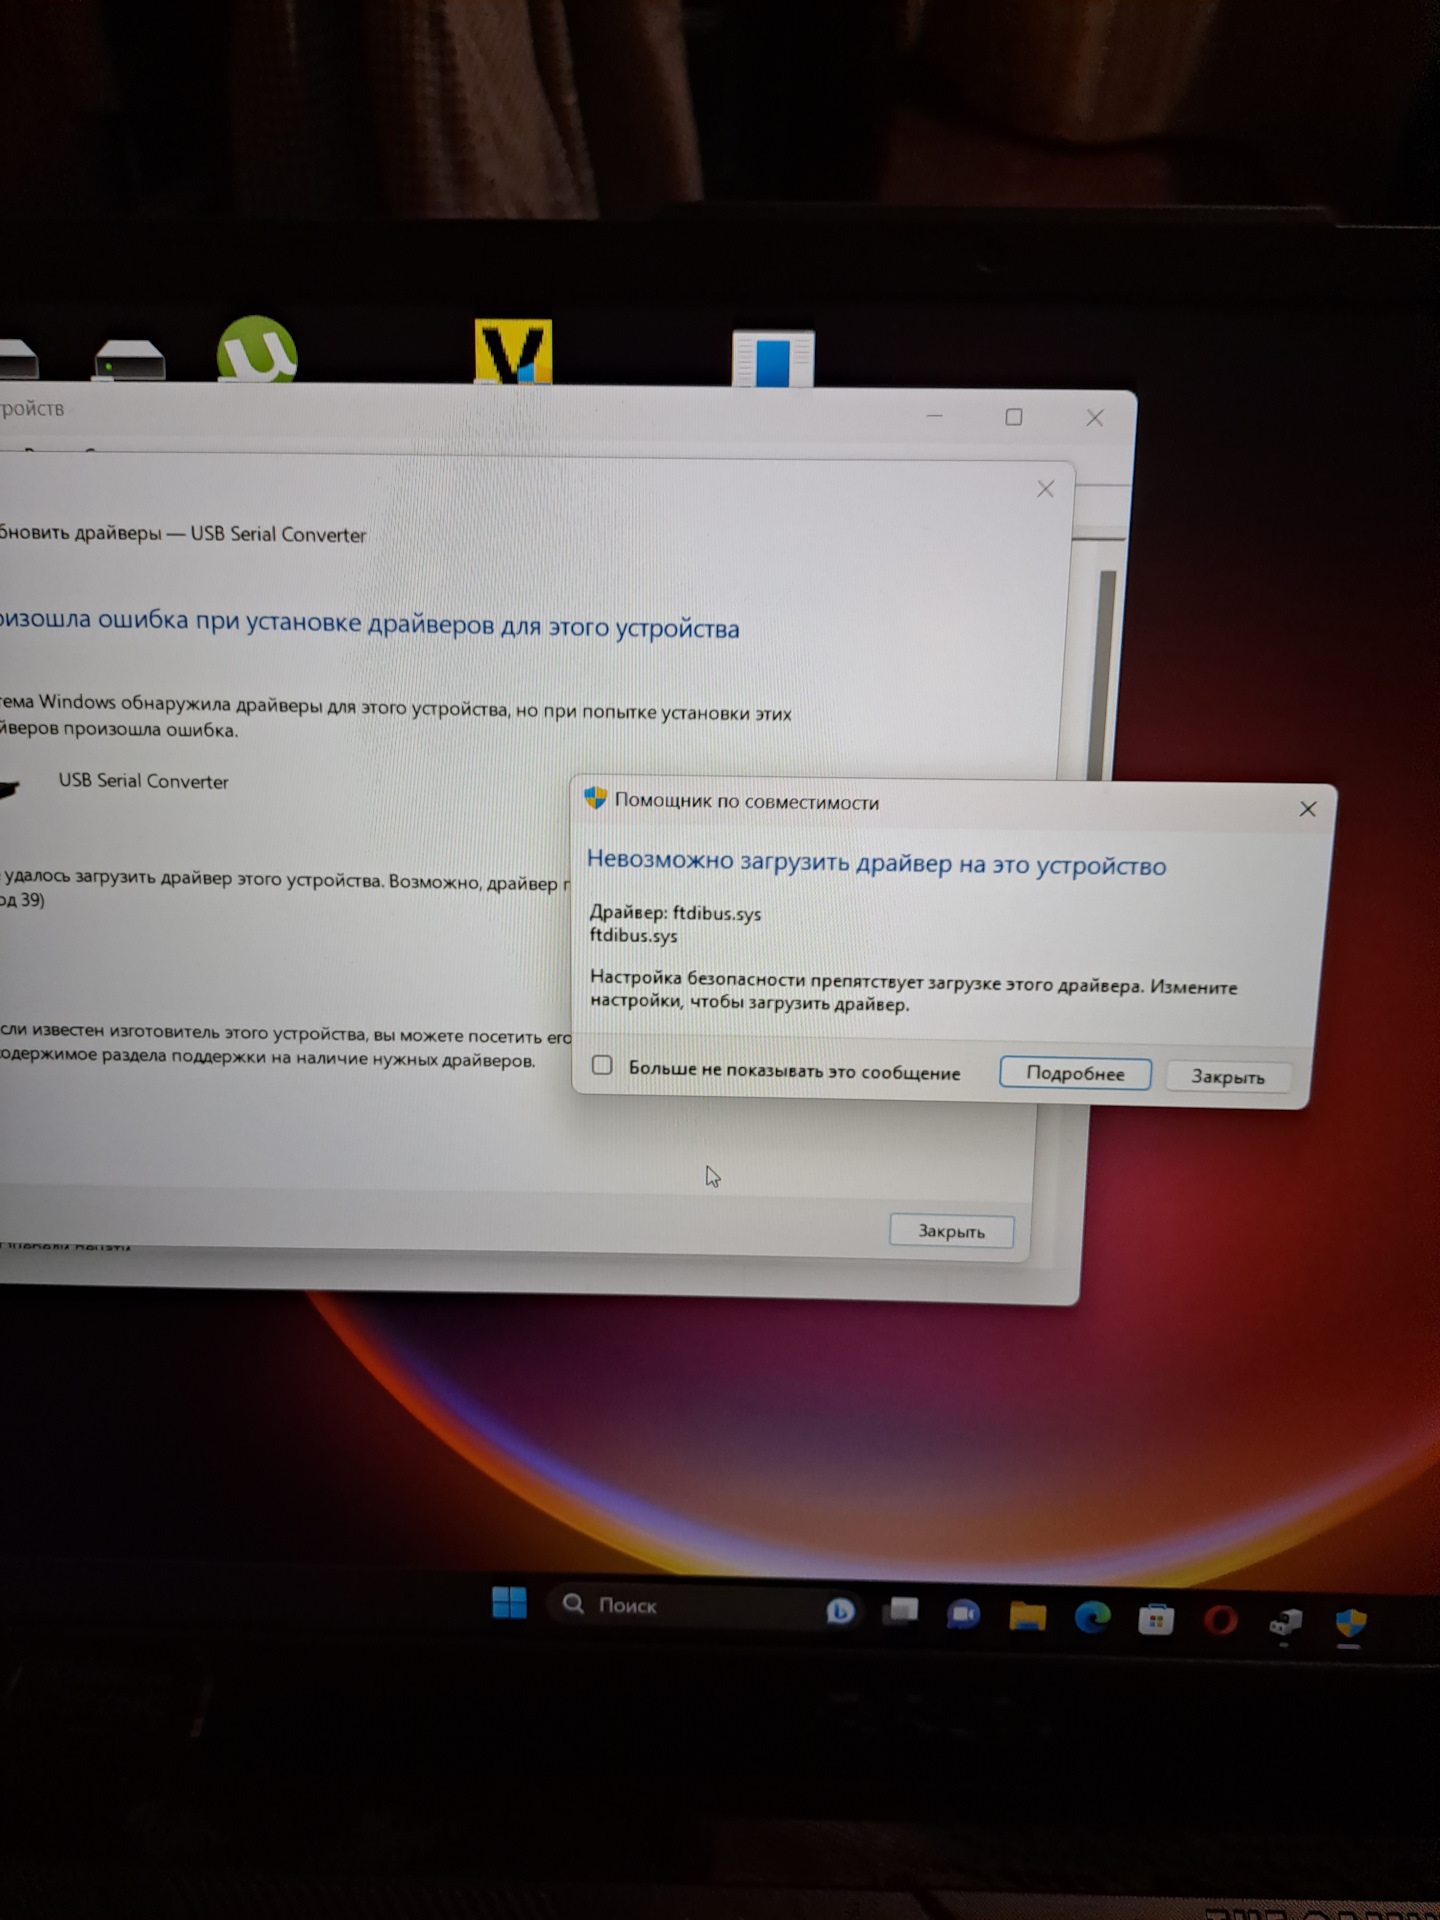Maximize the Device Manager window
The width and height of the screenshot is (1440, 1920).
pos(1014,416)
